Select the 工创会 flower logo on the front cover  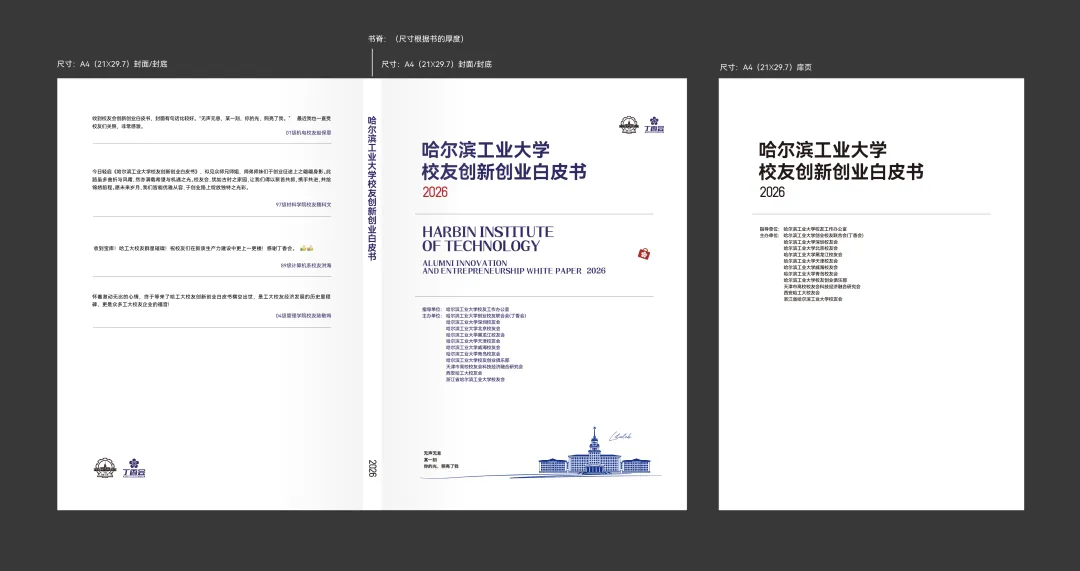654,125
